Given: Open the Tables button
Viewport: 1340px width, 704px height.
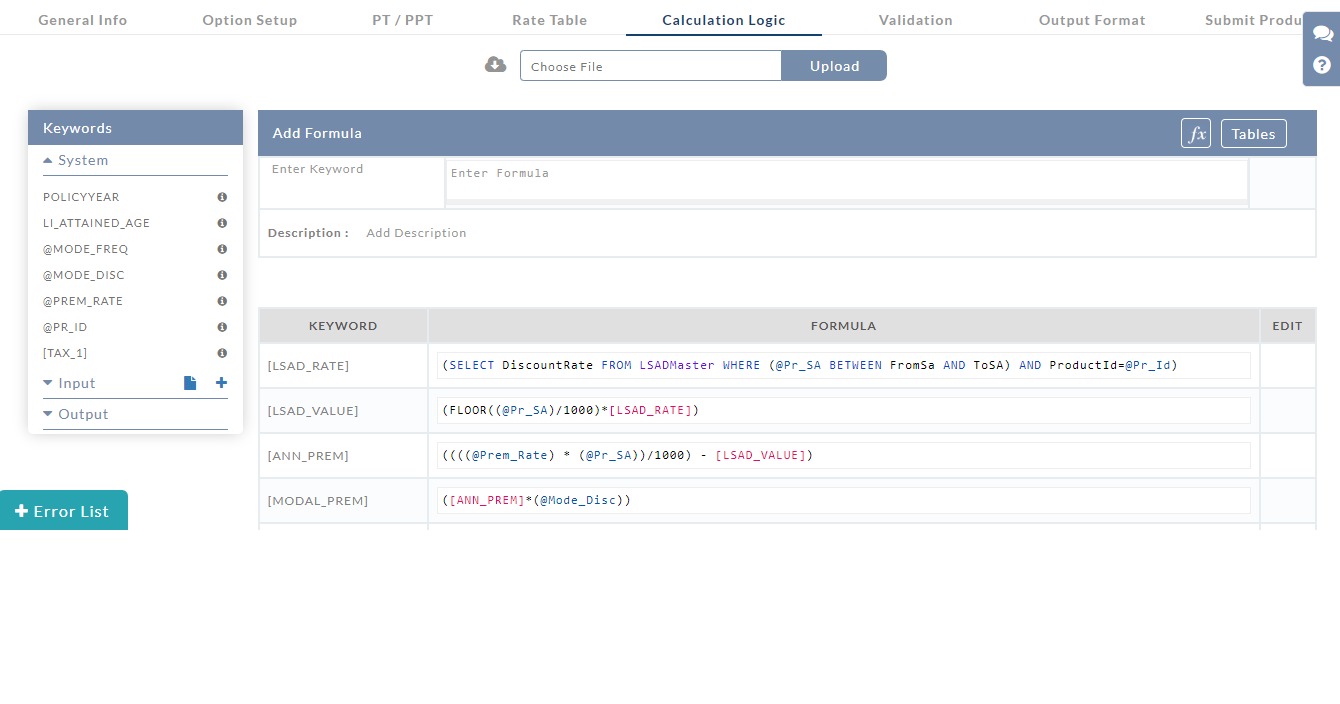Looking at the screenshot, I should (1253, 134).
